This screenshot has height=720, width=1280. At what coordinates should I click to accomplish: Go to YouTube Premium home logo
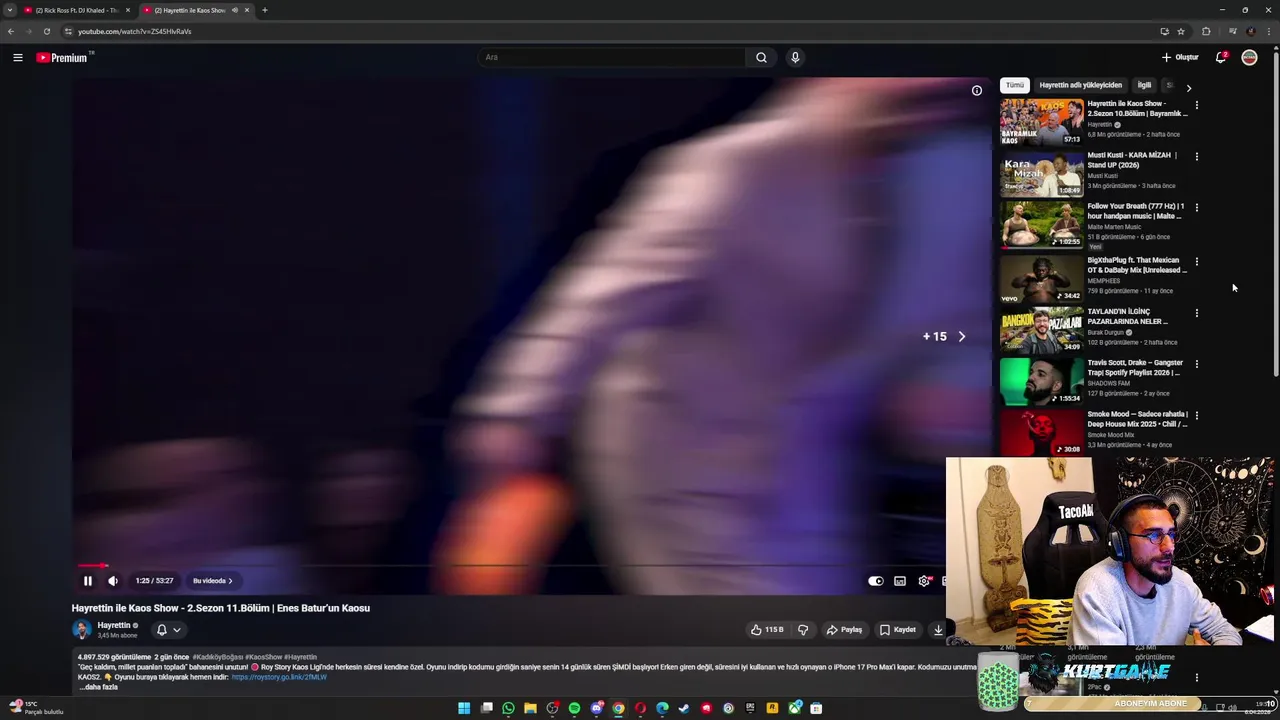[64, 58]
